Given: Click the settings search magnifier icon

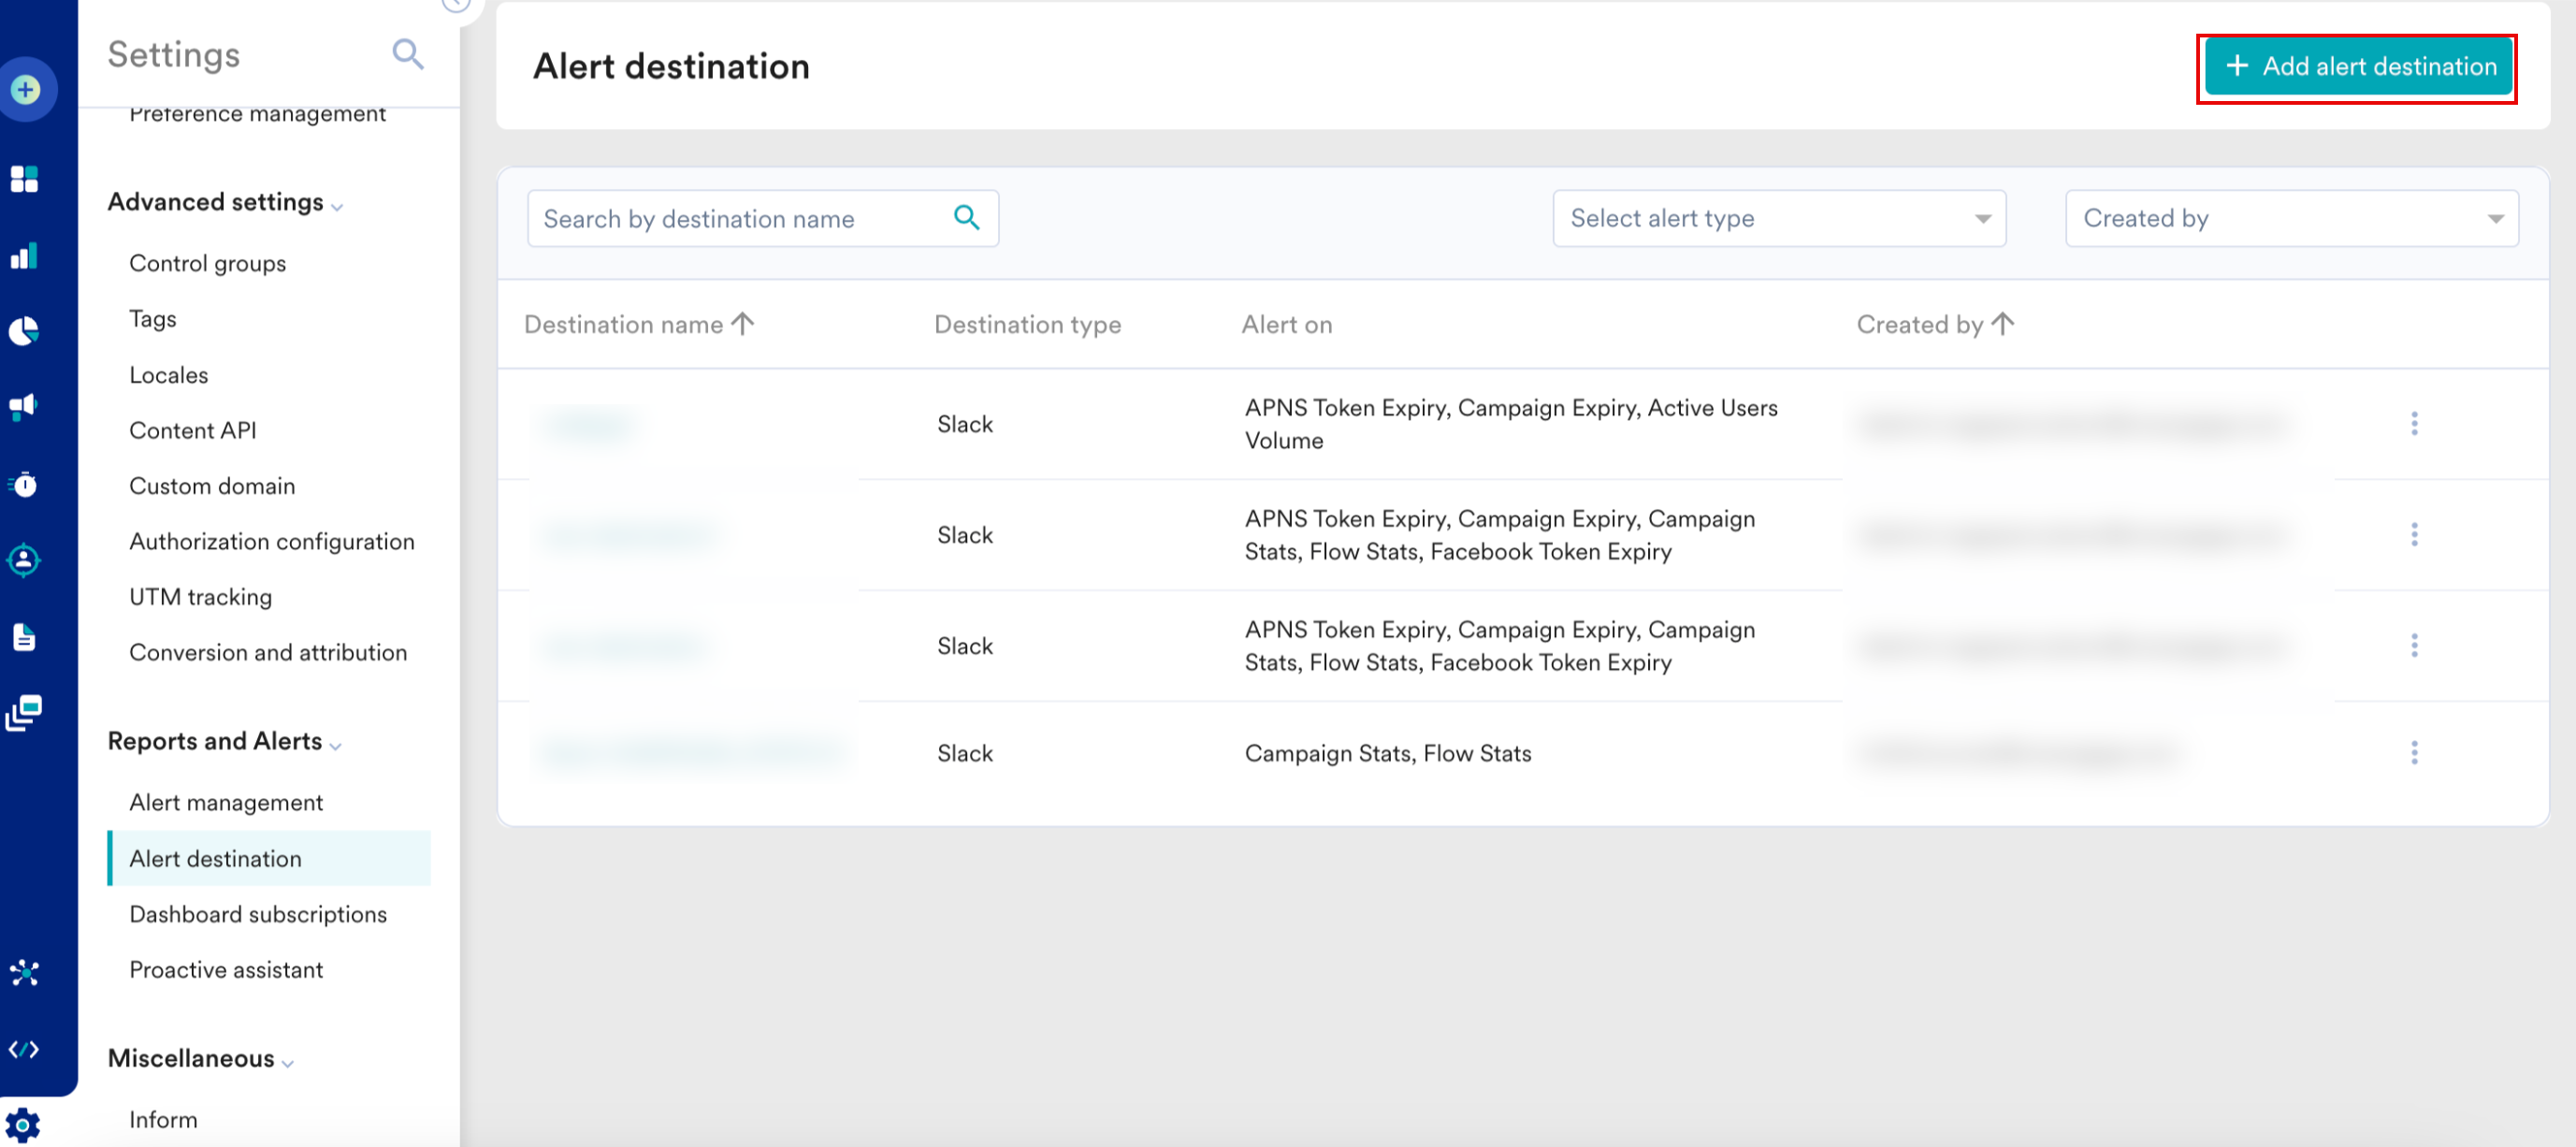Looking at the screenshot, I should click(407, 54).
